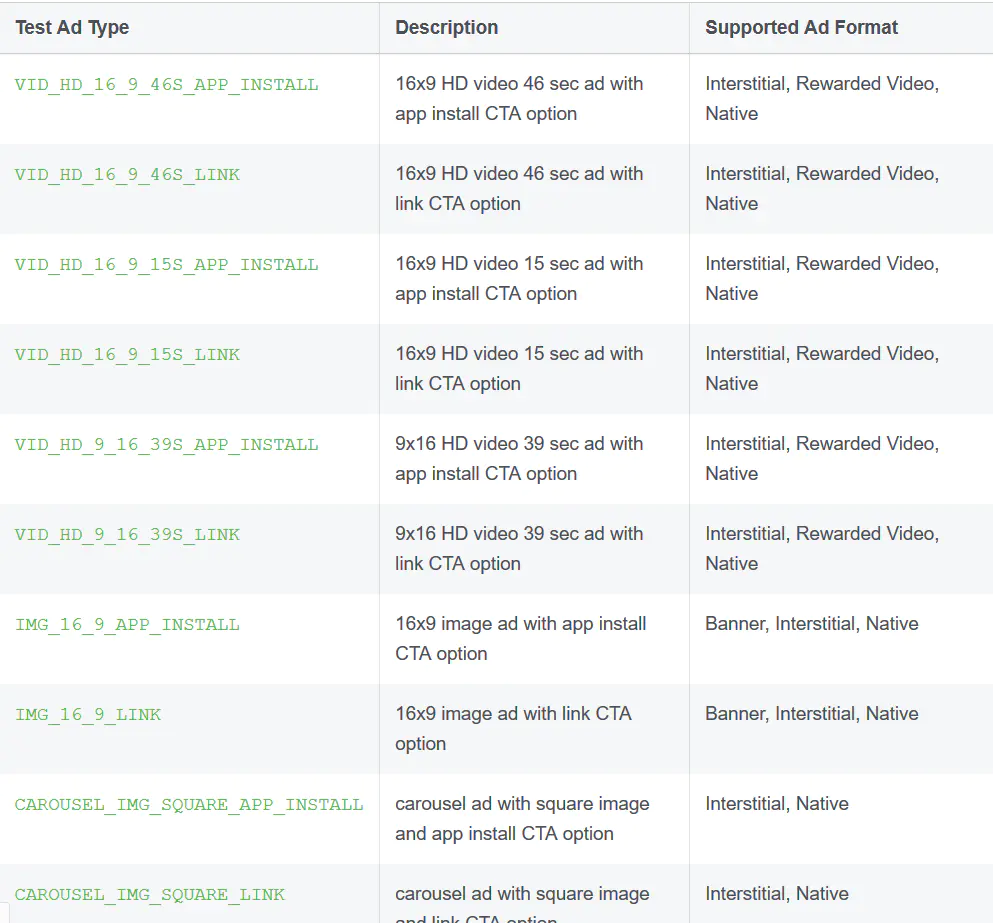The image size is (993, 923).
Task: Select VID_HD_16_9_15S_APP_INSTALL ad type
Action: click(166, 265)
